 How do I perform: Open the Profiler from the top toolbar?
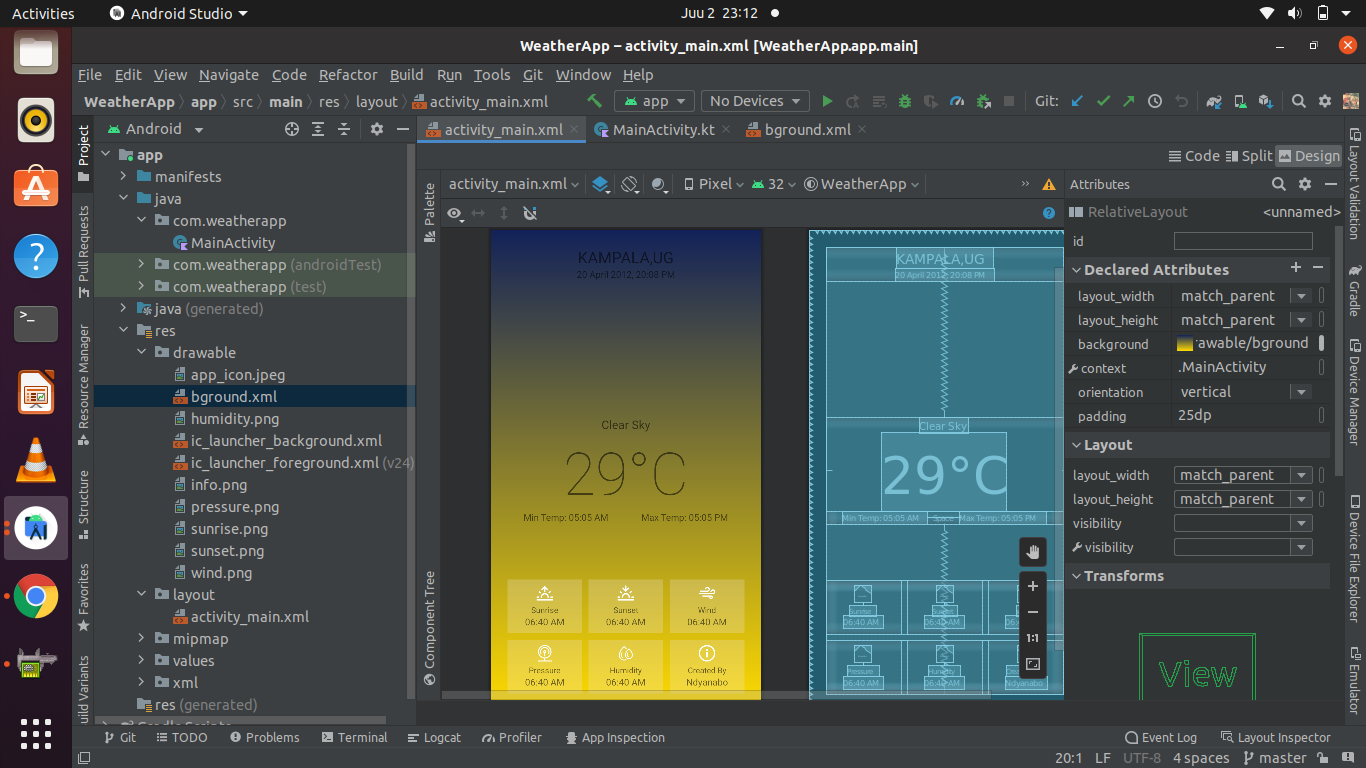click(x=956, y=101)
